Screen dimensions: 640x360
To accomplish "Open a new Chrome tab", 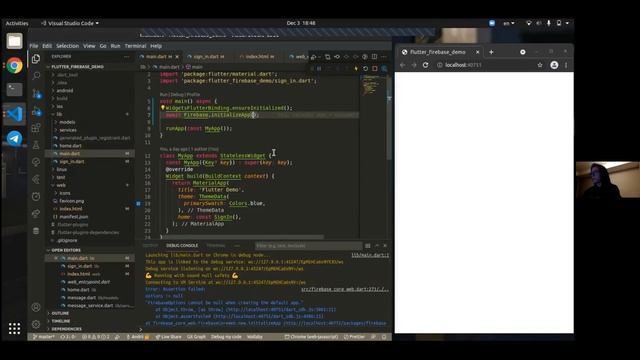I will [491, 52].
